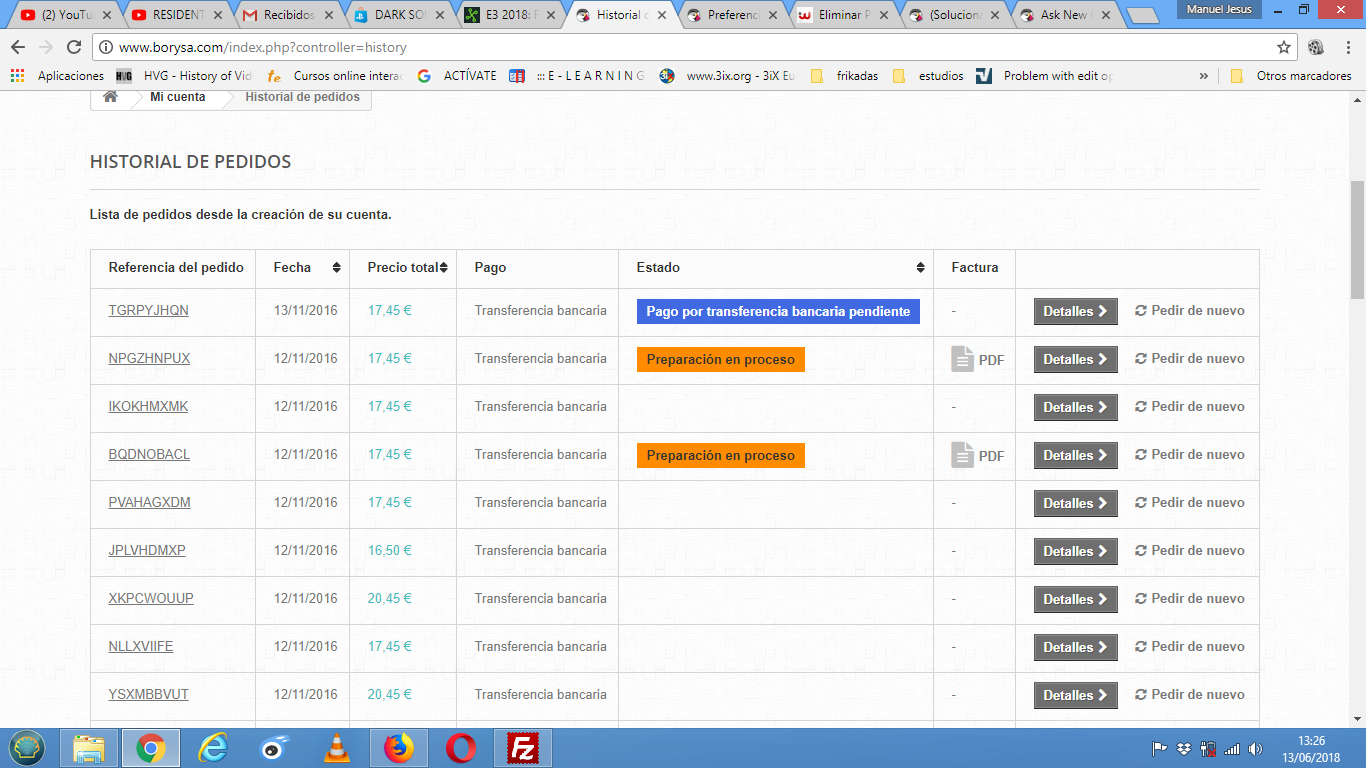This screenshot has width=1366, height=768.
Task: Reload the page using the refresh icon
Action: click(x=74, y=47)
